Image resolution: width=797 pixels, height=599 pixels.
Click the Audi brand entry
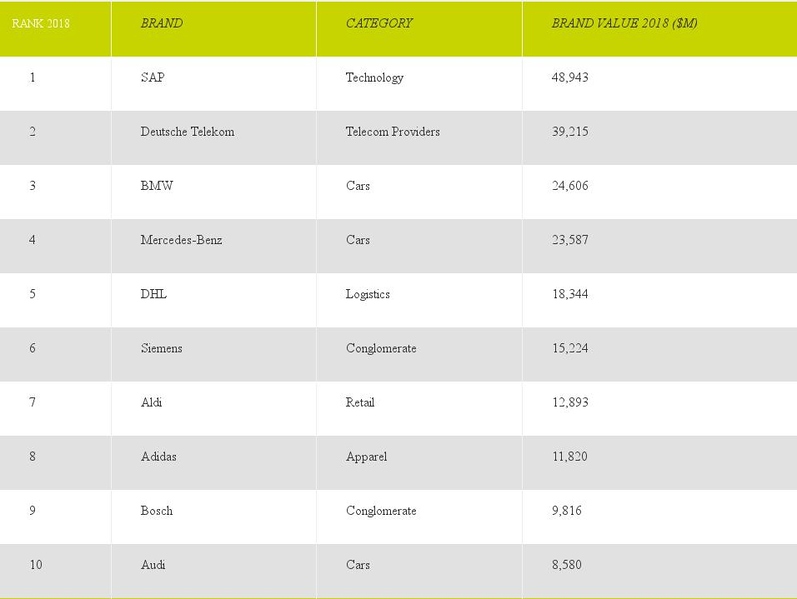153,565
